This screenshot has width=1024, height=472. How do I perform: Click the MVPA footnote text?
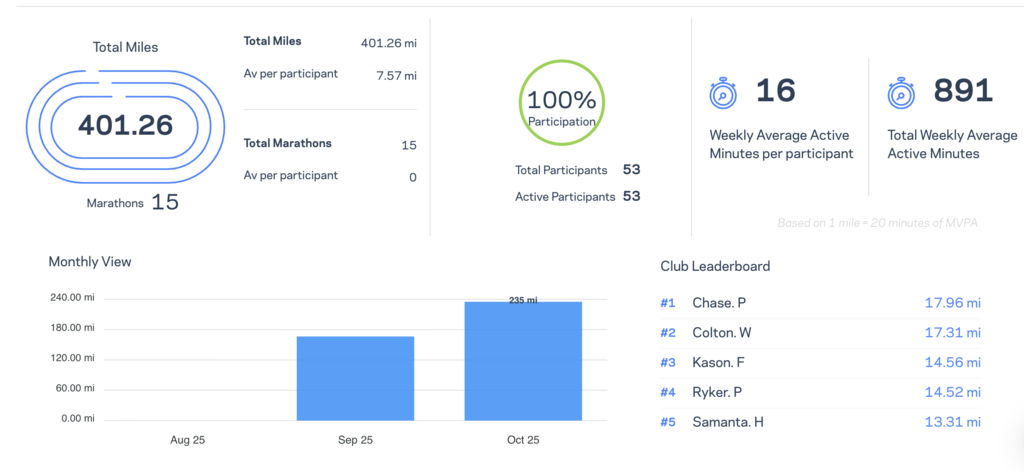(x=877, y=222)
